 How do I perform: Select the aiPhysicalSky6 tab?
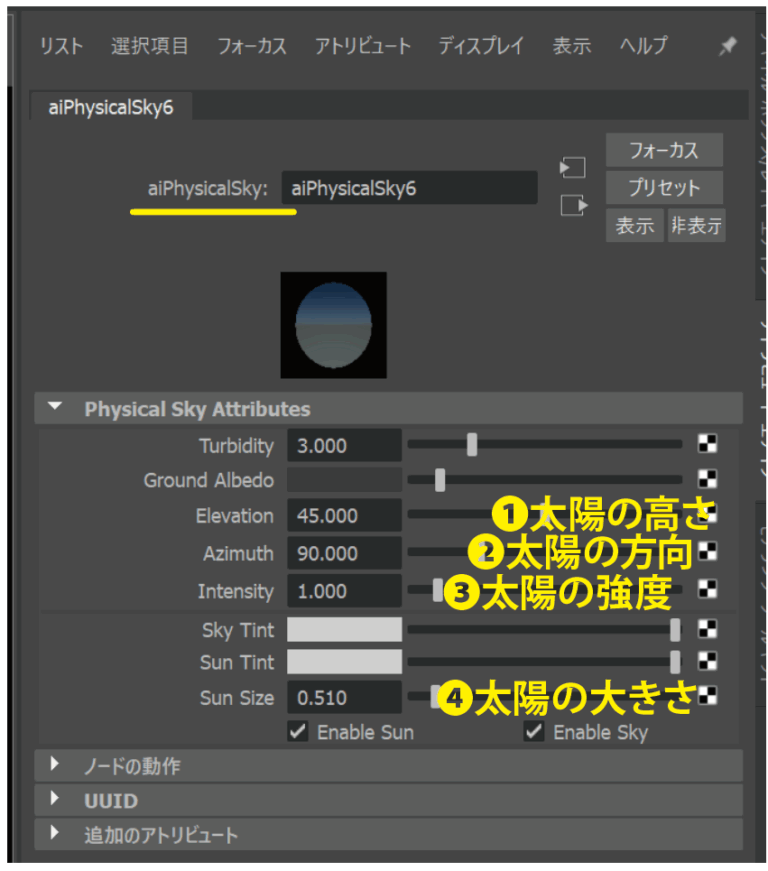(x=110, y=108)
